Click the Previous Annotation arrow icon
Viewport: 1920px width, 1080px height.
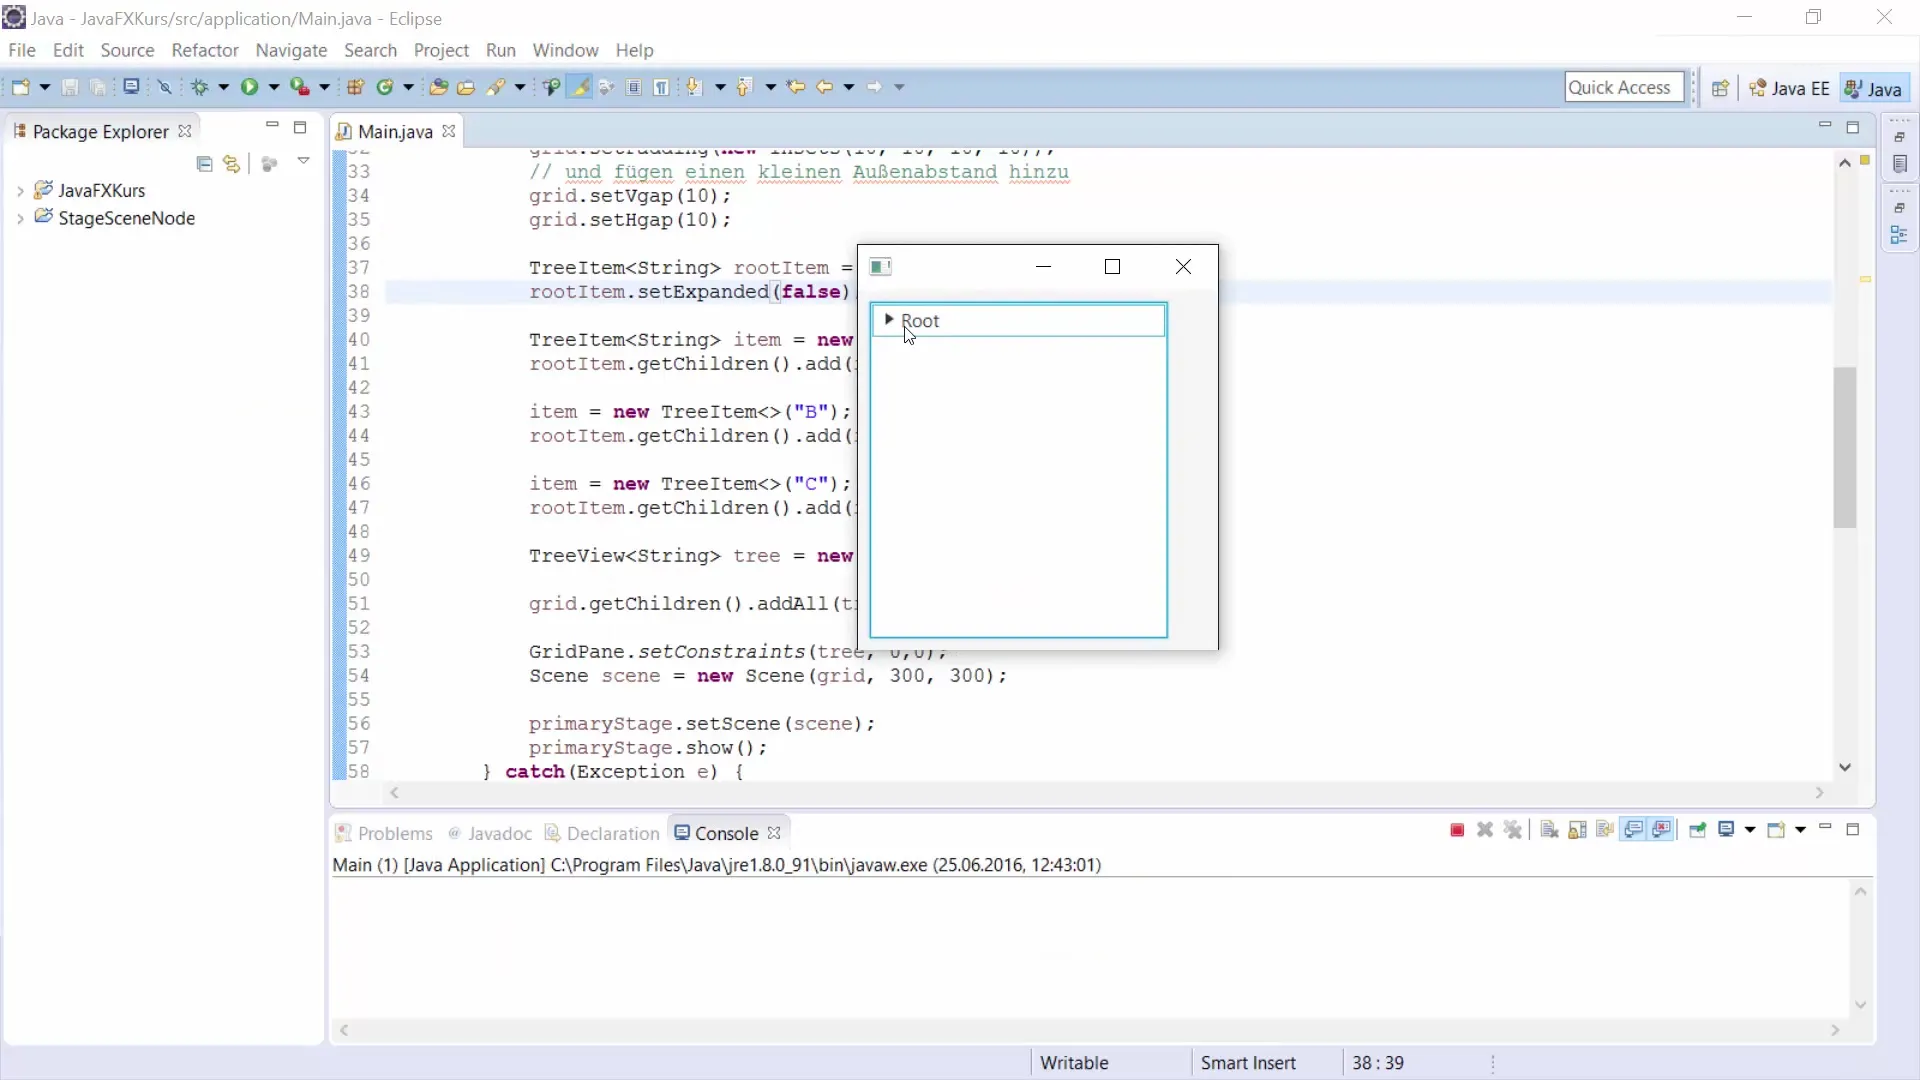point(743,87)
